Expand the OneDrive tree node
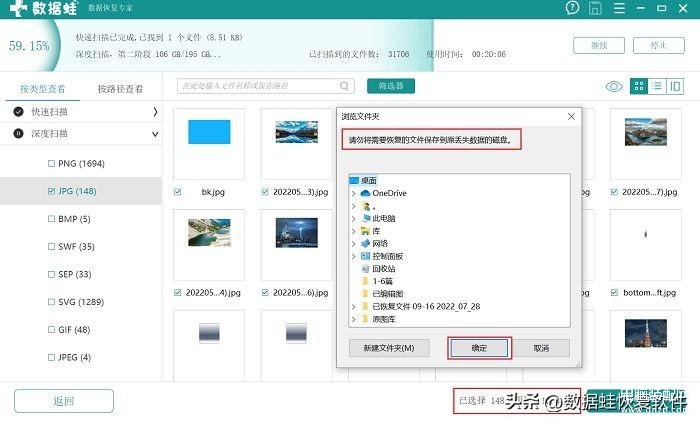 [x=354, y=193]
